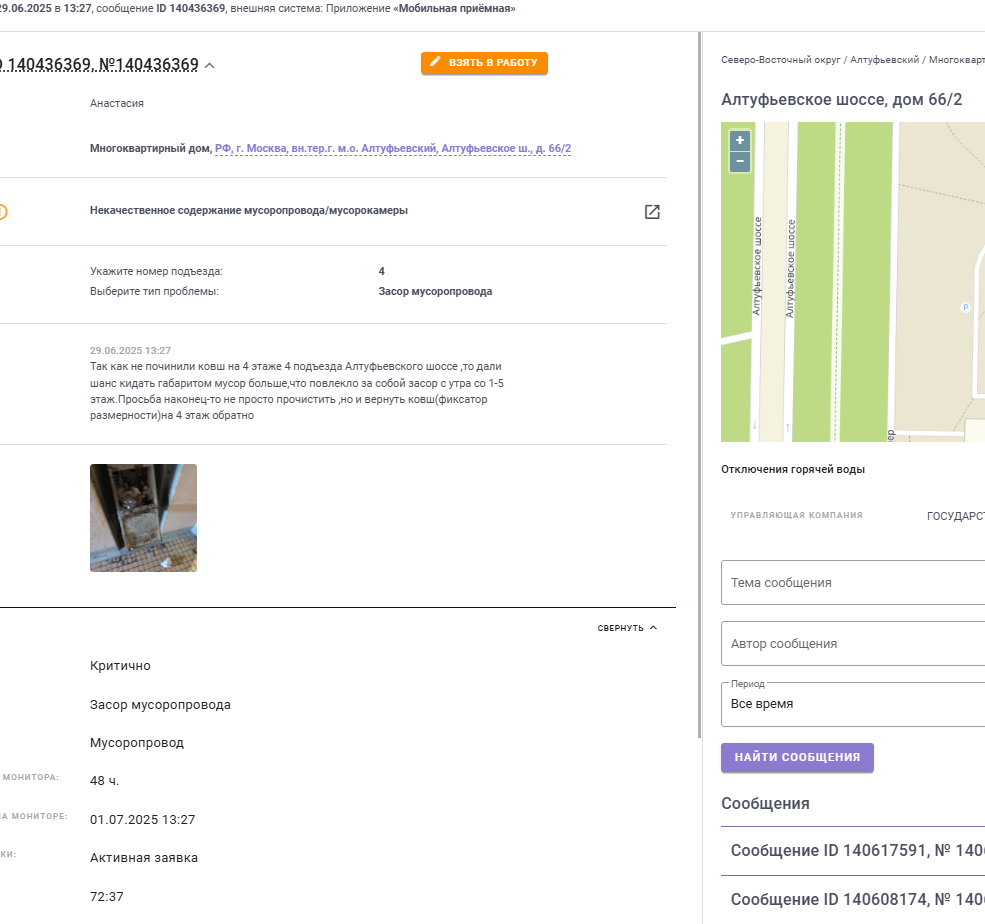Click the 'Взять в работу' button
Viewport: 985px width, 924px height.
click(x=484, y=63)
